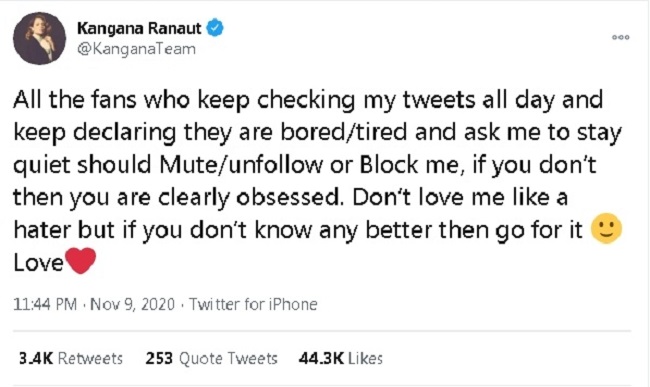Open the 11:44 PM timestamp link
650x387 pixels.
point(45,304)
